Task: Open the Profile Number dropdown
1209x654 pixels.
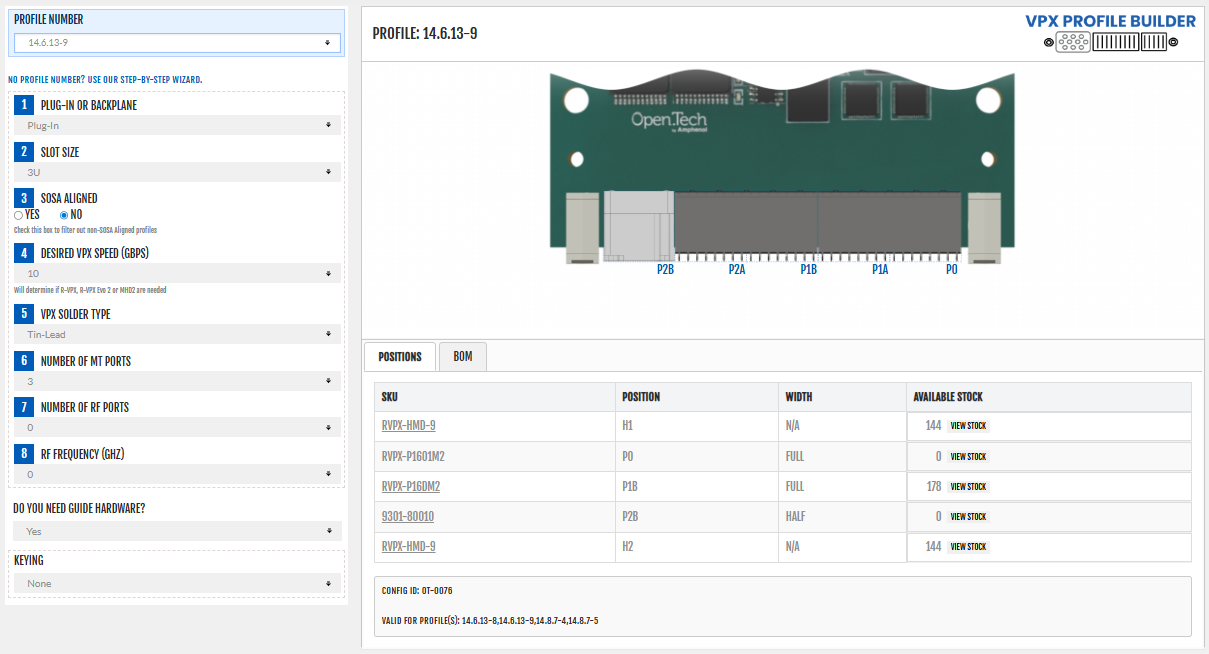Action: (x=176, y=43)
